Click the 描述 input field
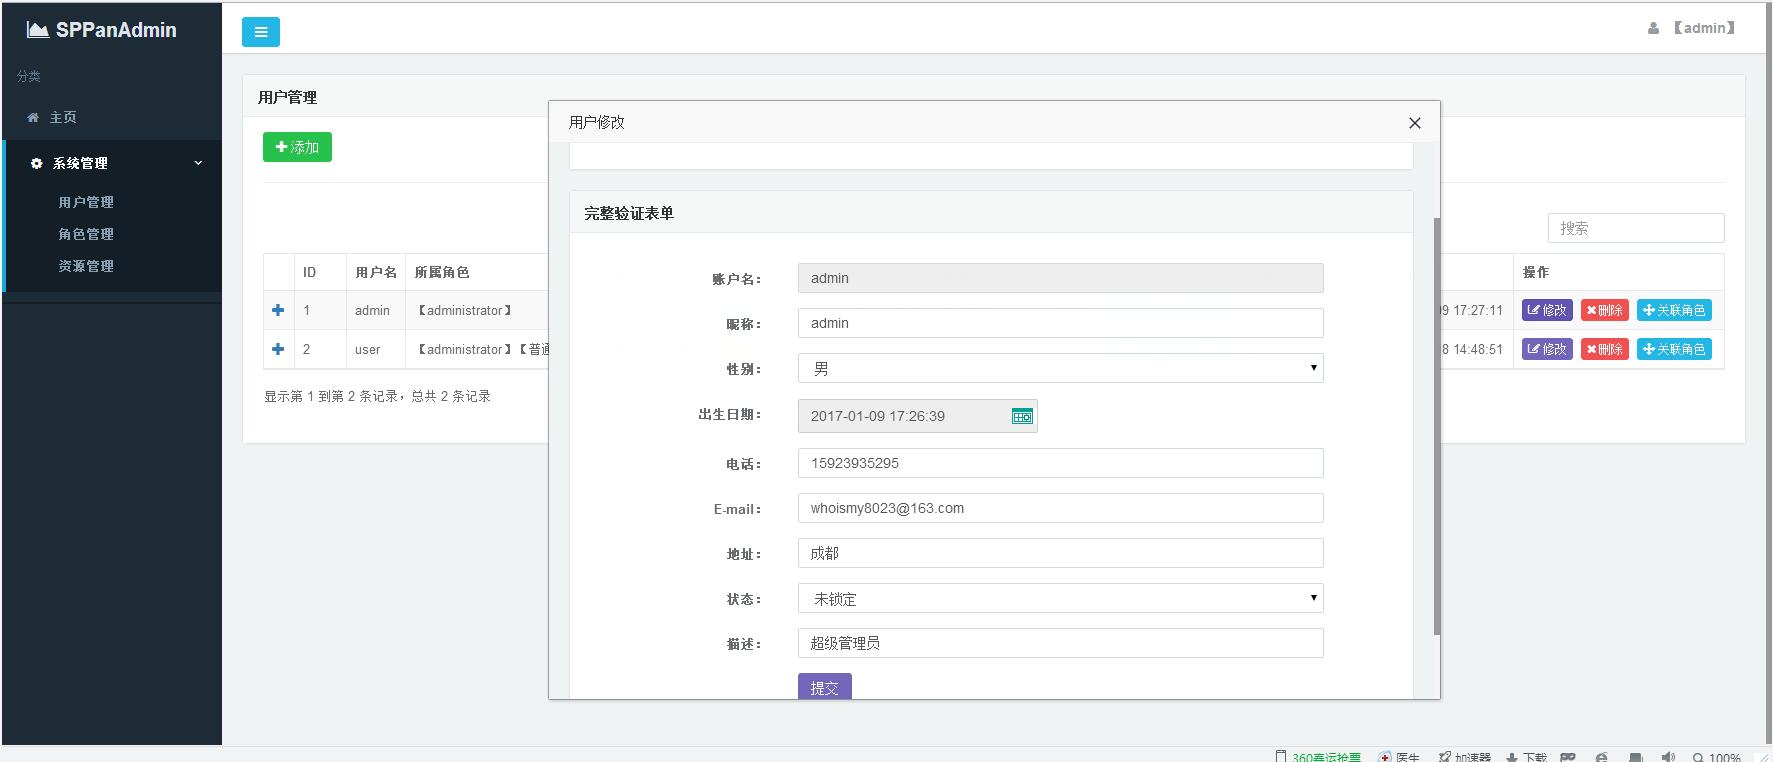The height and width of the screenshot is (762, 1773). tap(1060, 643)
